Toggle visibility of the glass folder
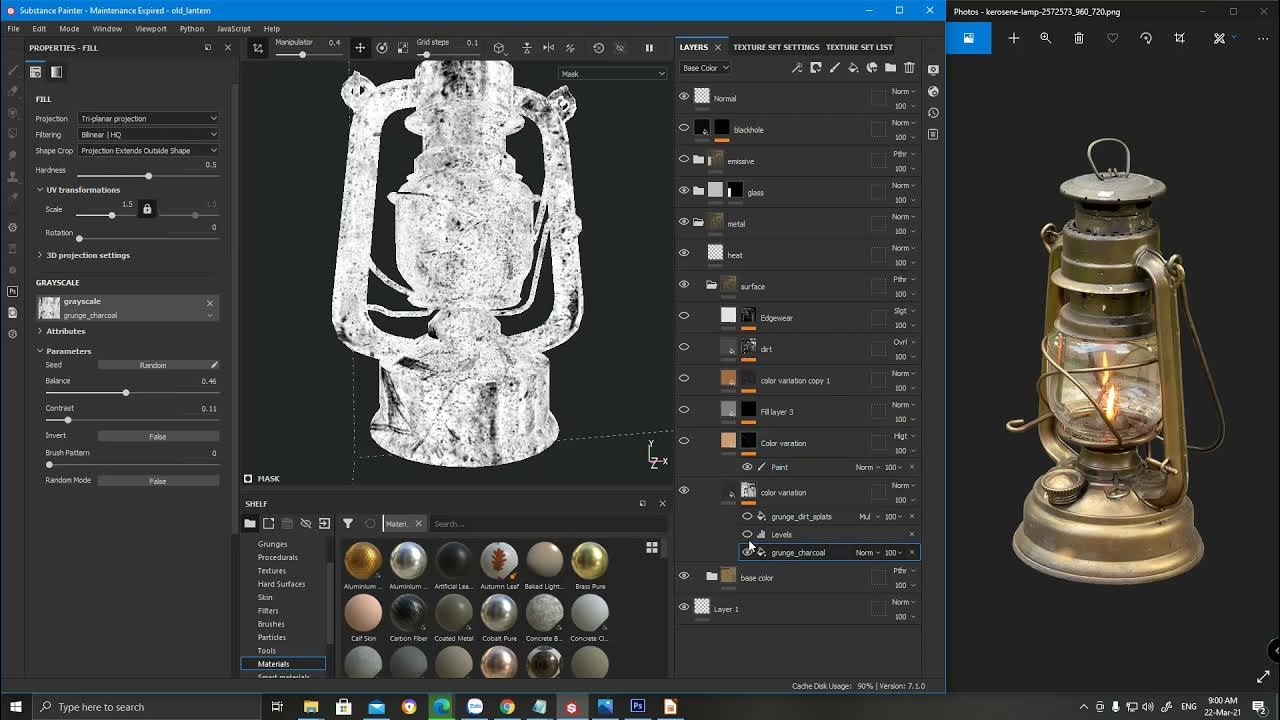The height and width of the screenshot is (720, 1280). [x=684, y=190]
